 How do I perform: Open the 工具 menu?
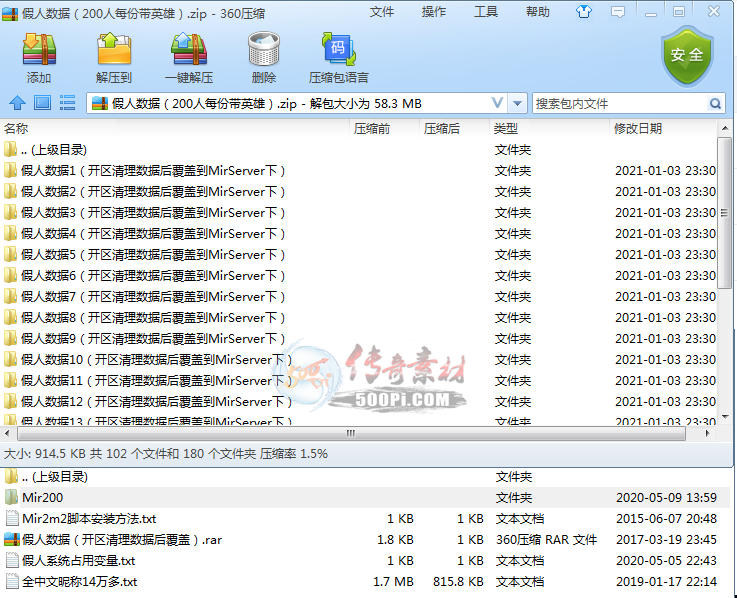coord(486,12)
